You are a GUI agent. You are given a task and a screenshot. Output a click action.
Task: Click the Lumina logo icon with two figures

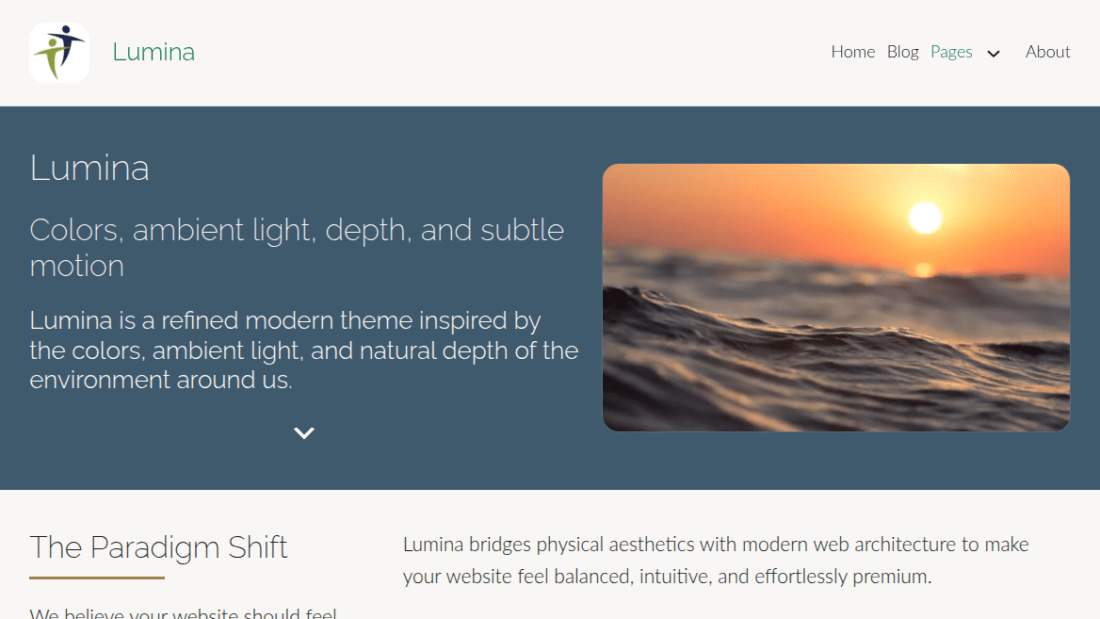(59, 52)
